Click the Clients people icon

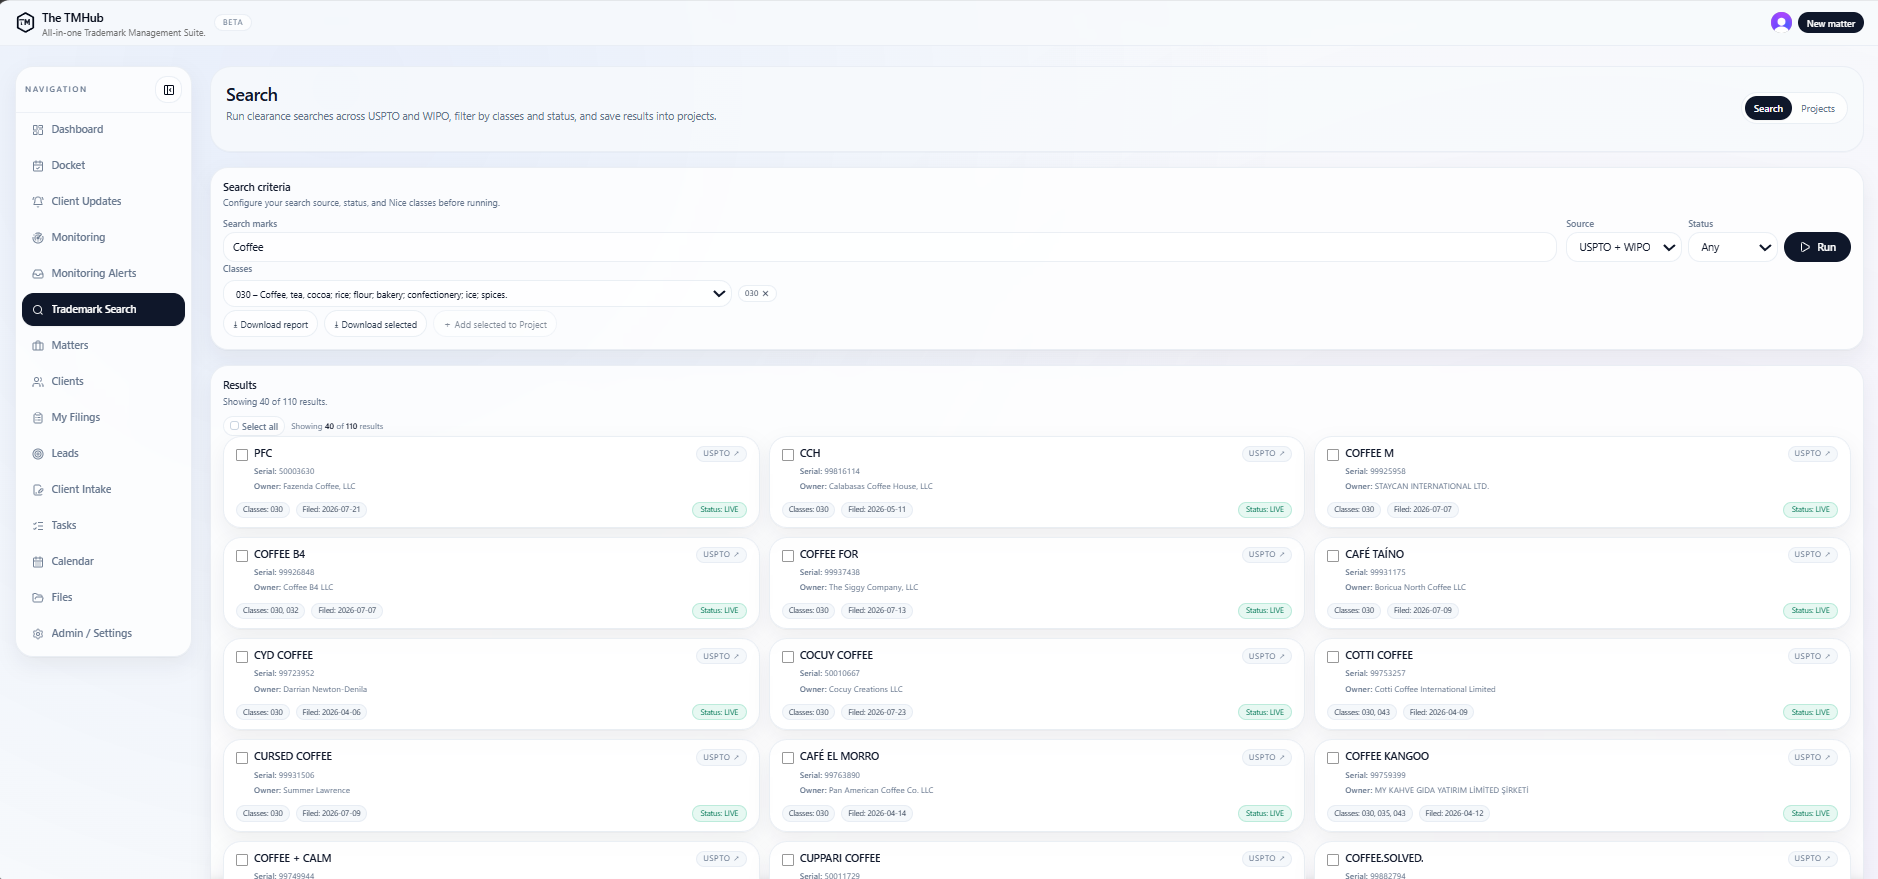point(38,382)
